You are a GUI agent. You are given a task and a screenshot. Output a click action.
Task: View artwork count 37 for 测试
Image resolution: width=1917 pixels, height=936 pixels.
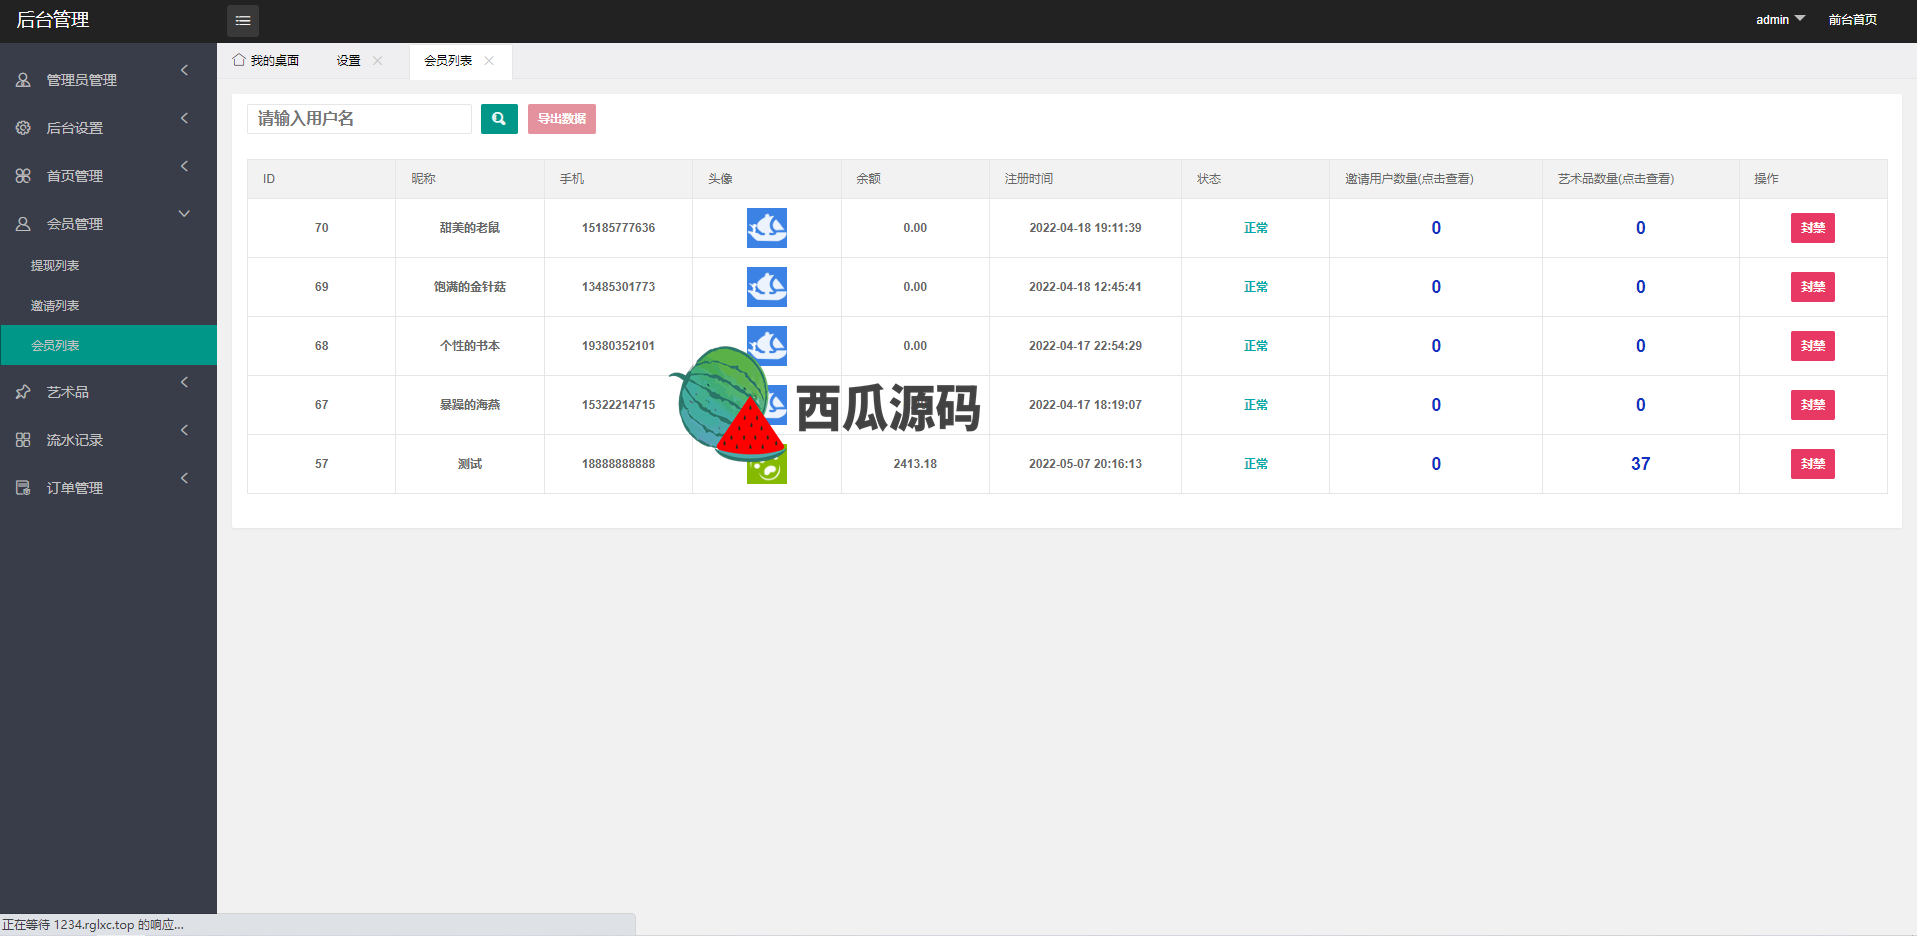click(1641, 464)
